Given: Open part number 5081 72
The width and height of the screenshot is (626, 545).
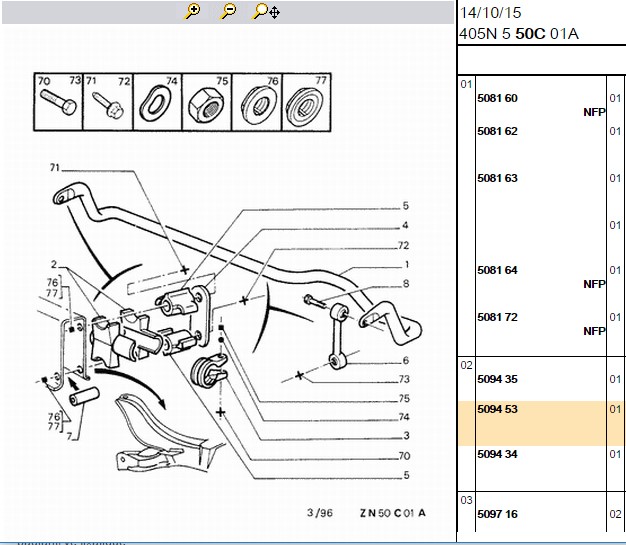Looking at the screenshot, I should point(497,317).
